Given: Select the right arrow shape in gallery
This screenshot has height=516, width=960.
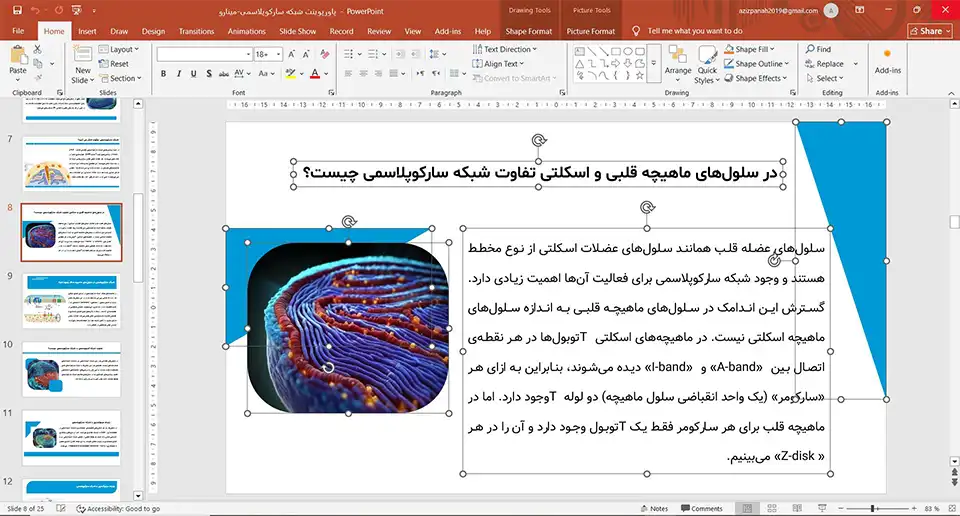Looking at the screenshot, I should coord(615,64).
